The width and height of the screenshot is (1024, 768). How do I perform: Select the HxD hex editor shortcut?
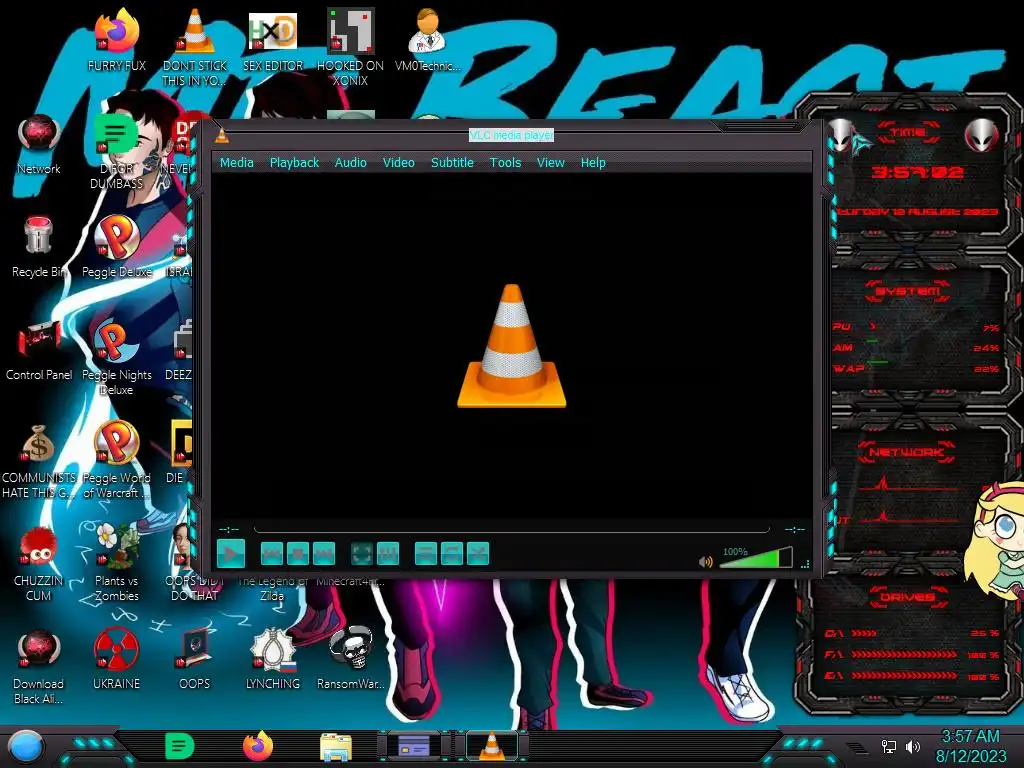click(273, 40)
